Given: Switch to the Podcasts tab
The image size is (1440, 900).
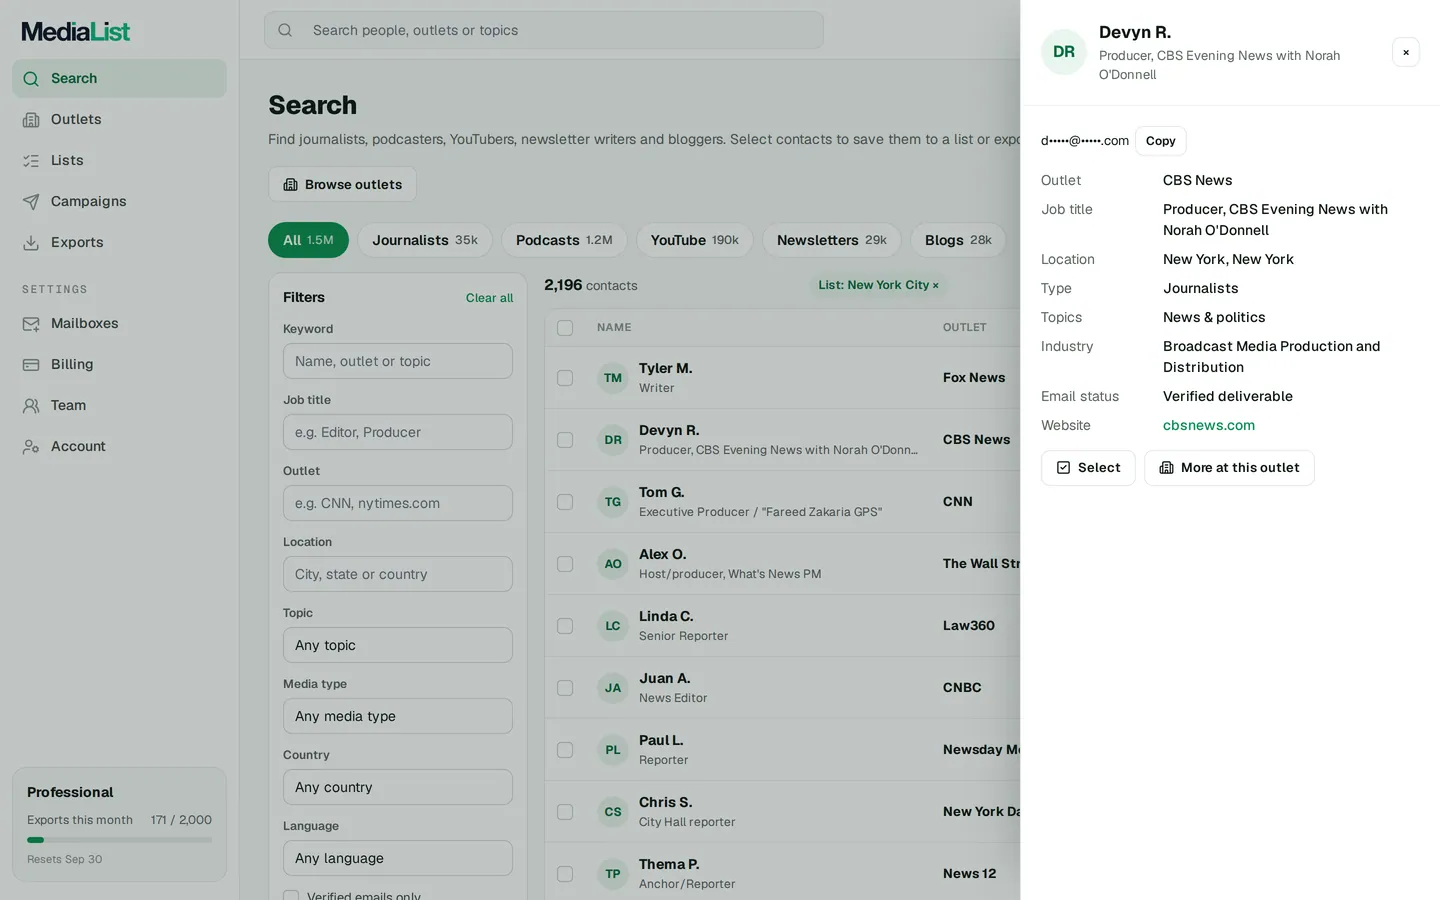Looking at the screenshot, I should coord(564,240).
